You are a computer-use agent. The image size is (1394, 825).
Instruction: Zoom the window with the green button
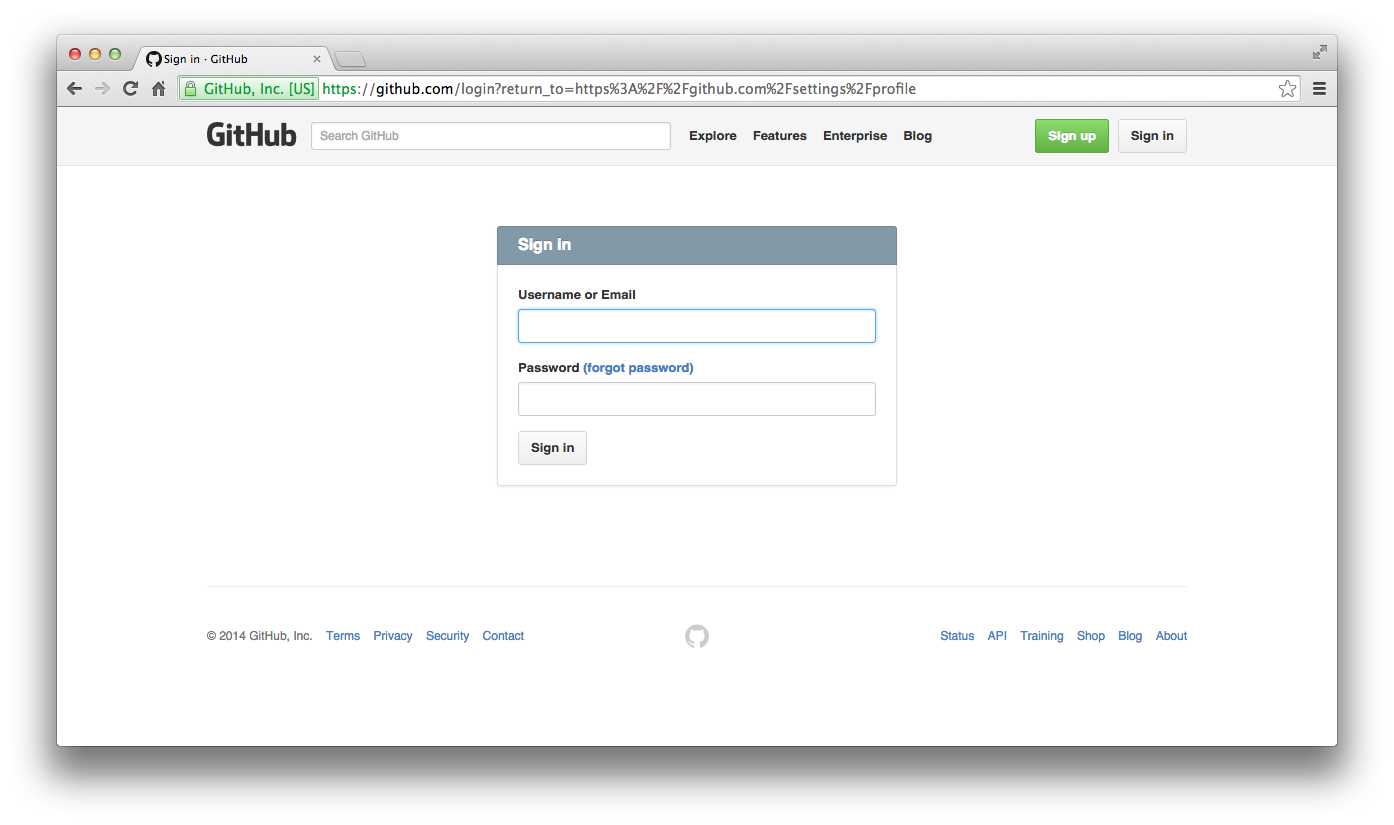pyautogui.click(x=115, y=54)
